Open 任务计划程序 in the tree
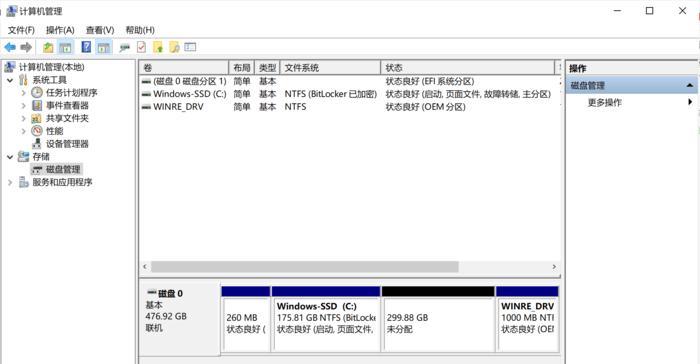The height and width of the screenshot is (364, 700). click(x=71, y=92)
